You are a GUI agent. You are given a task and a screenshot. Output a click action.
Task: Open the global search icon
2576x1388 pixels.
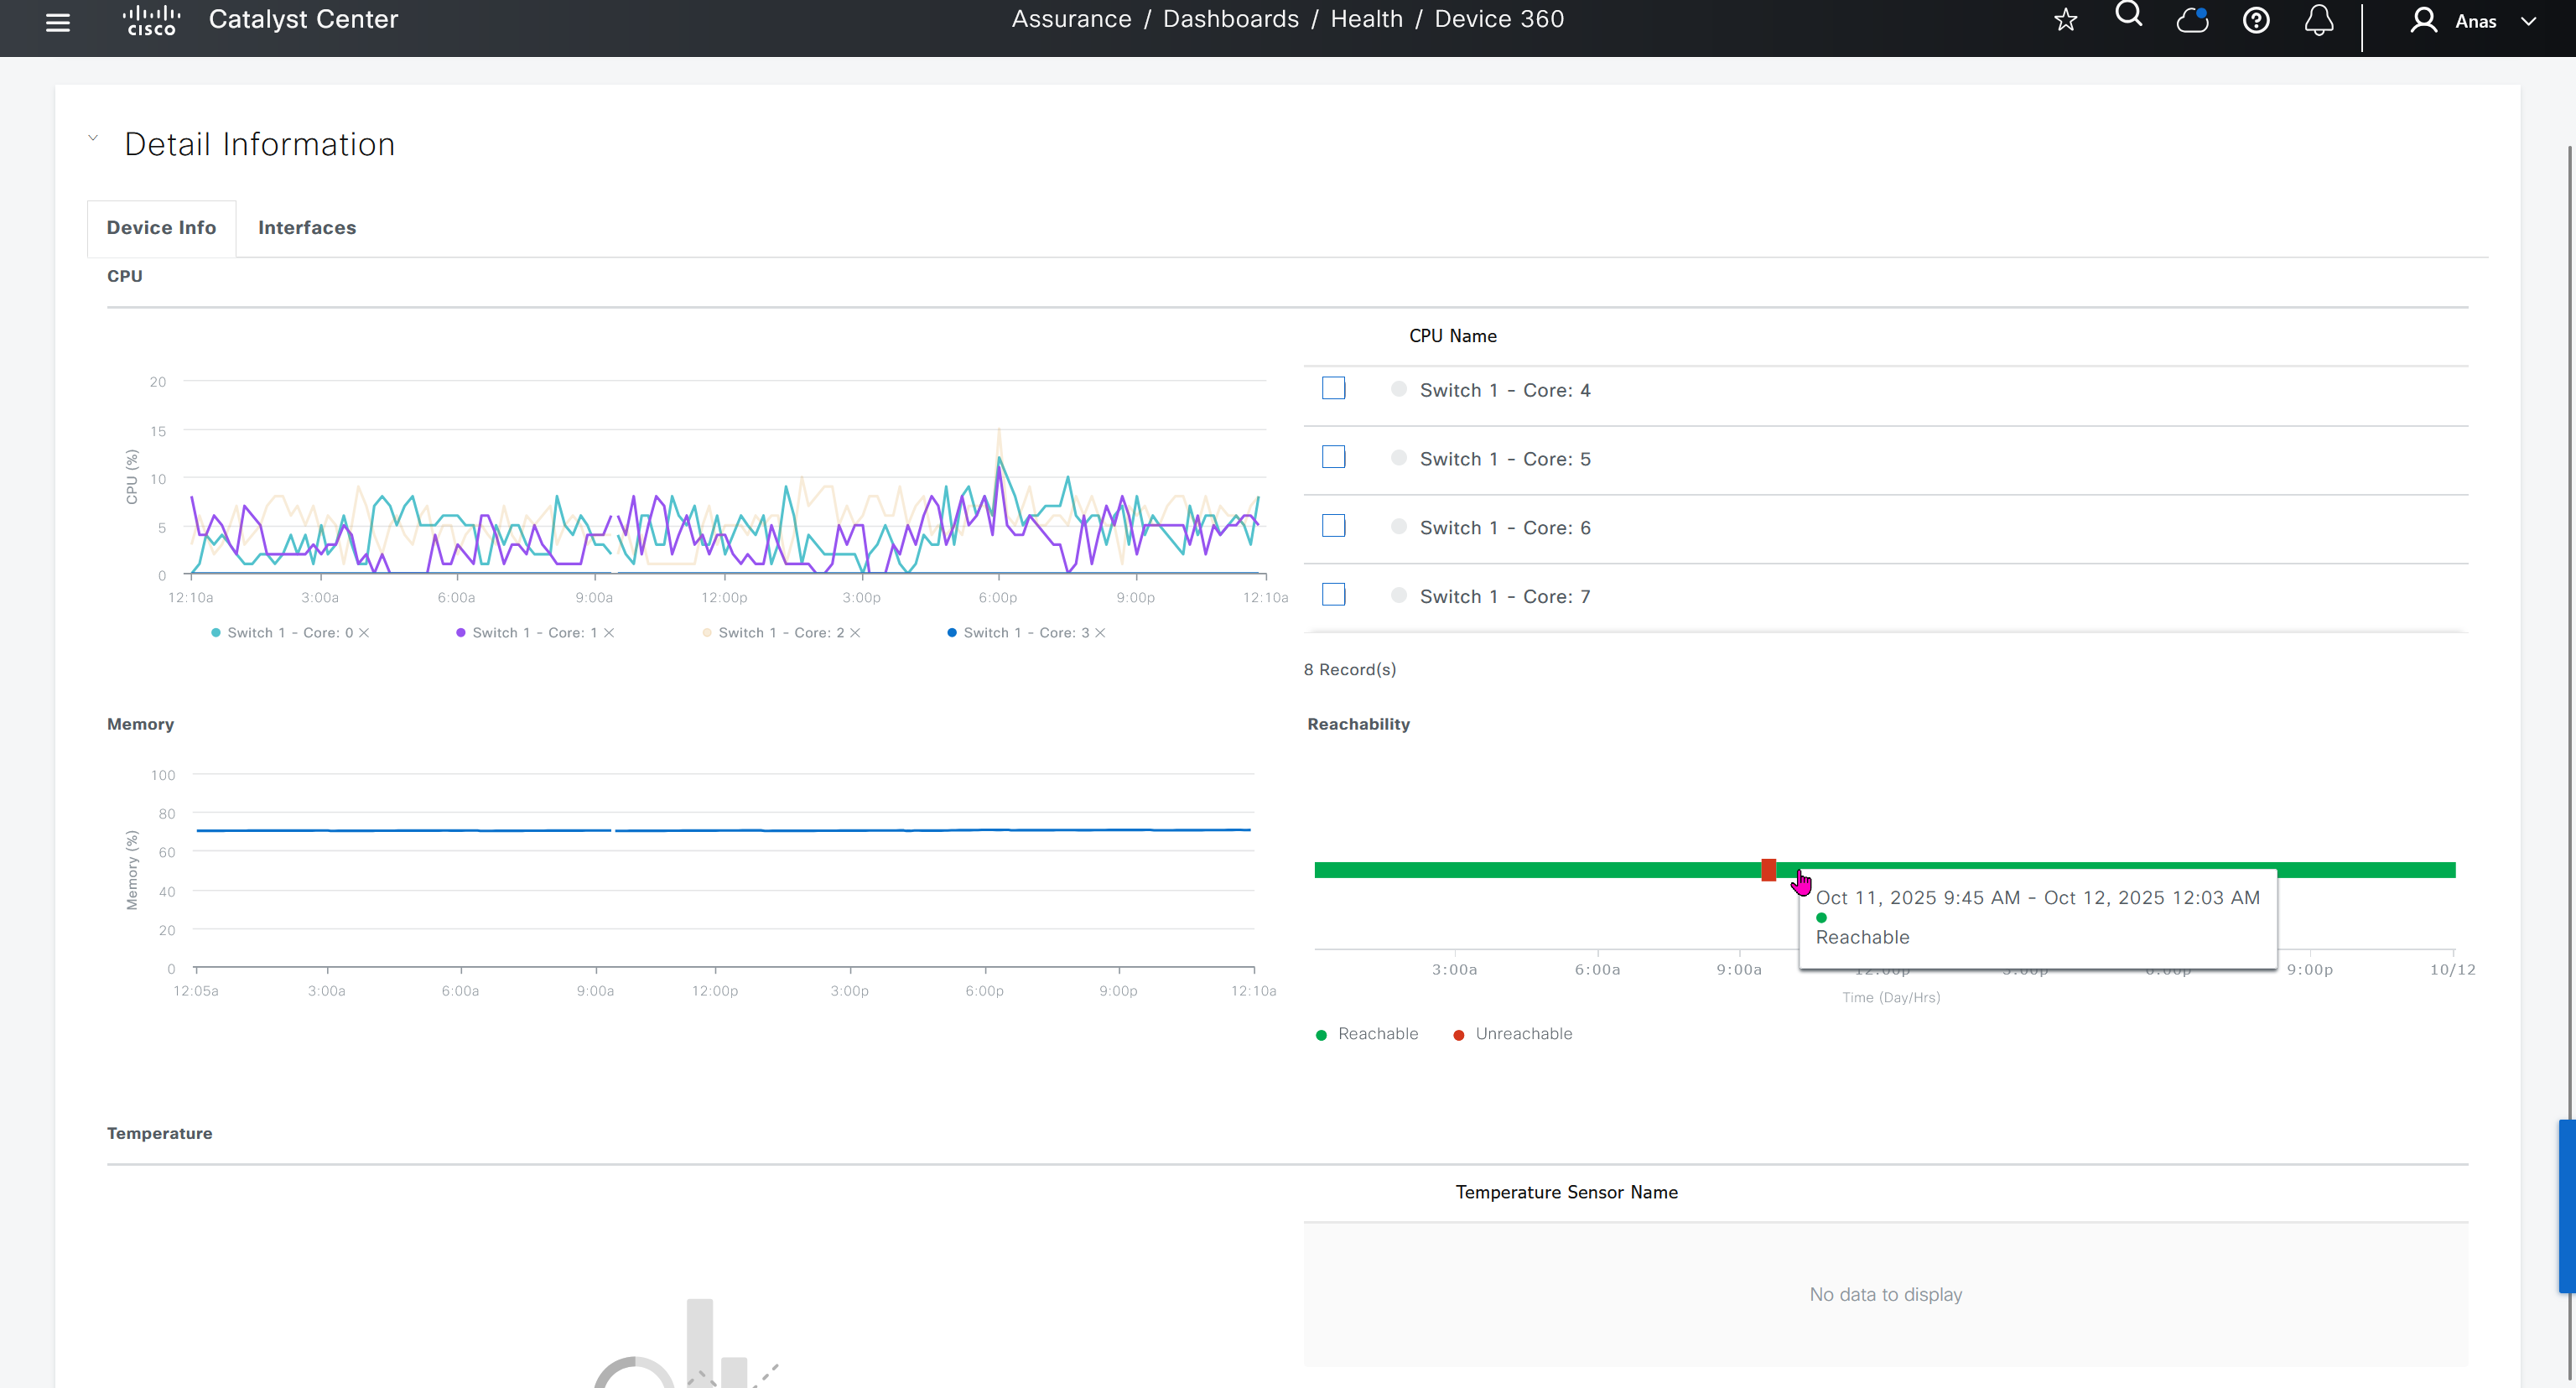point(2129,15)
